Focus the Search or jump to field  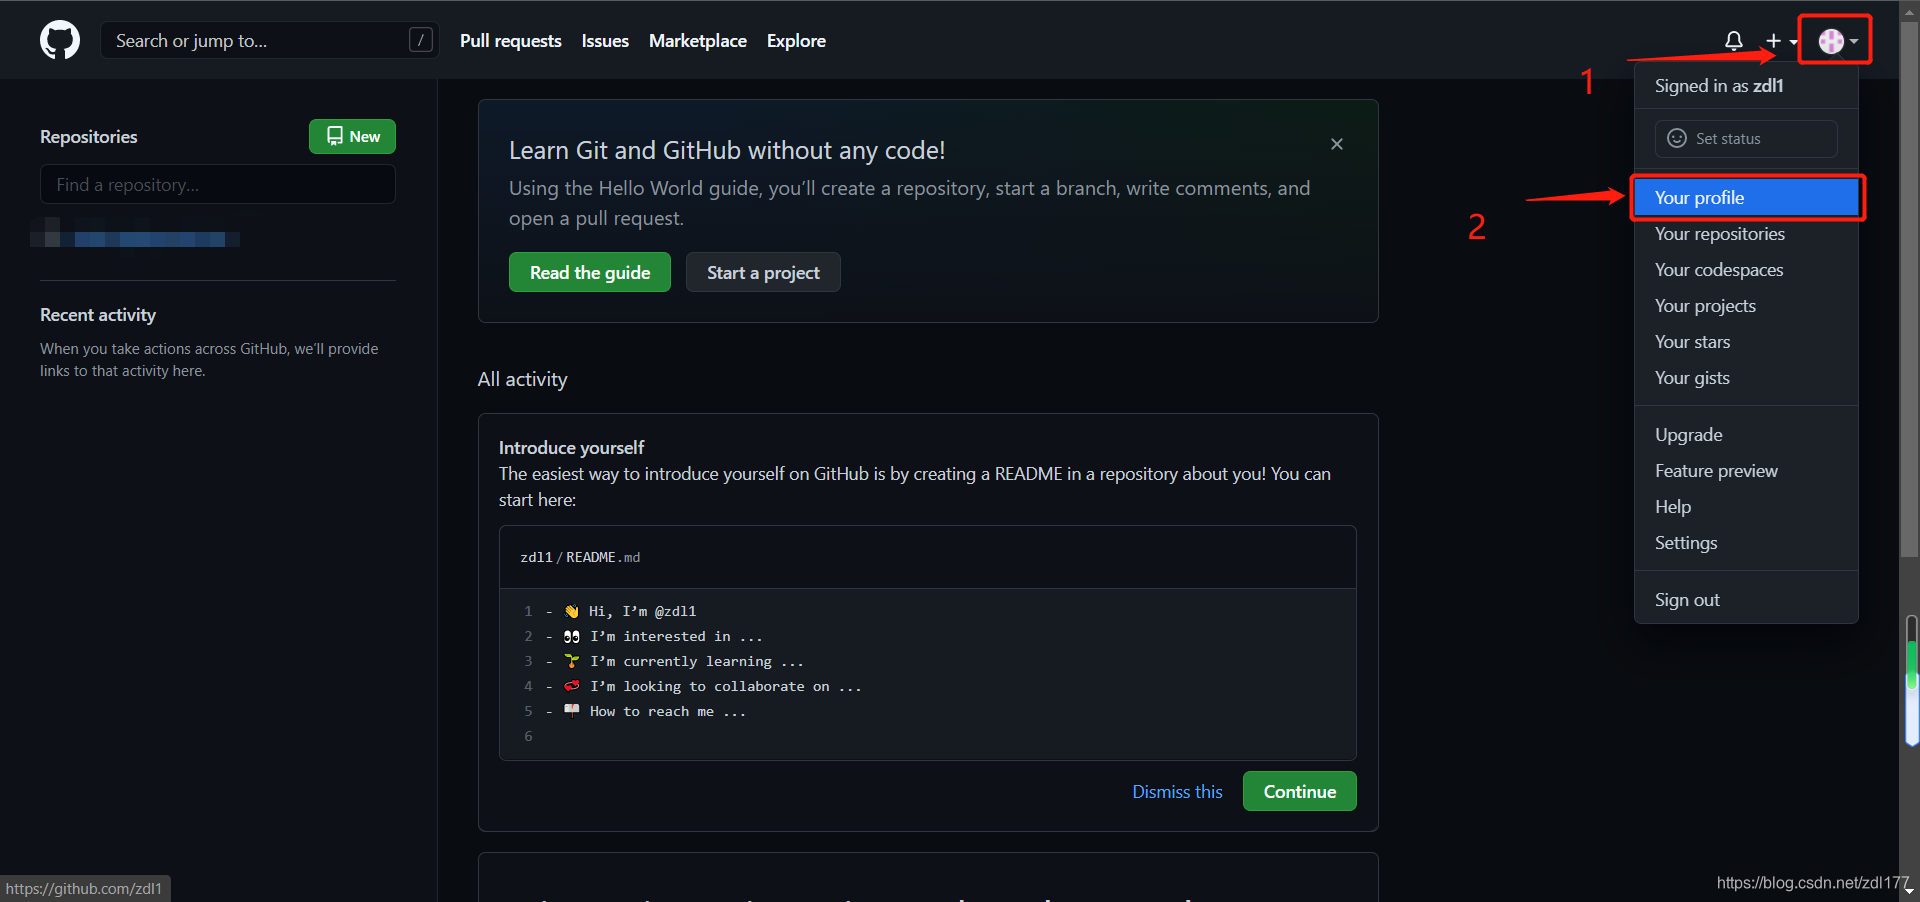pyautogui.click(x=270, y=40)
